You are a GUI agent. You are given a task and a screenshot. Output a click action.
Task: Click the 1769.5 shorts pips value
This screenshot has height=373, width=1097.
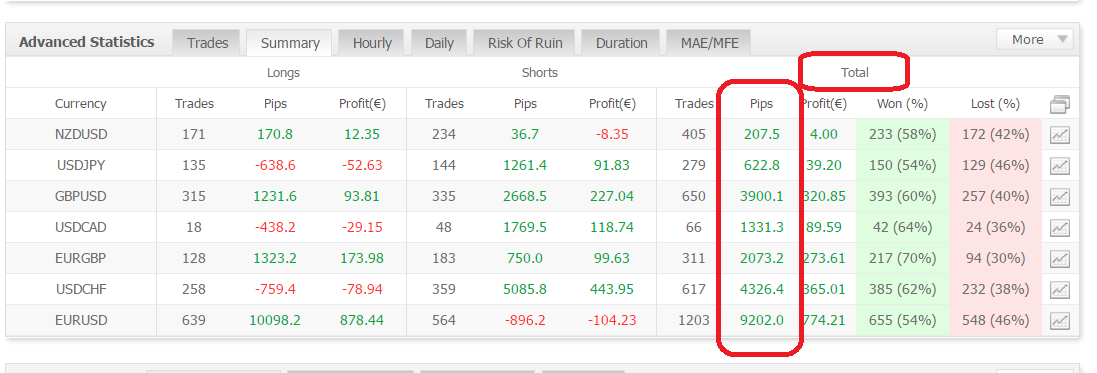pos(525,227)
